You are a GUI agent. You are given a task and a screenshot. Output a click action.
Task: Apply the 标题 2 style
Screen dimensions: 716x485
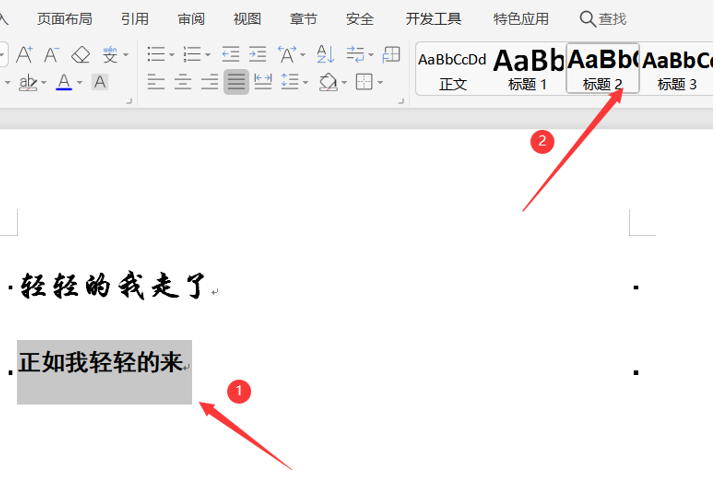pyautogui.click(x=602, y=69)
